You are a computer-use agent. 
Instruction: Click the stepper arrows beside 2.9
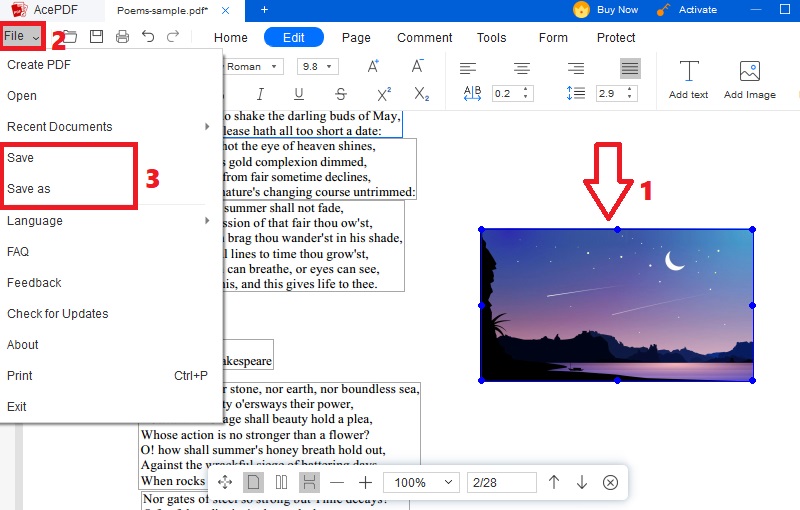pyautogui.click(x=630, y=93)
